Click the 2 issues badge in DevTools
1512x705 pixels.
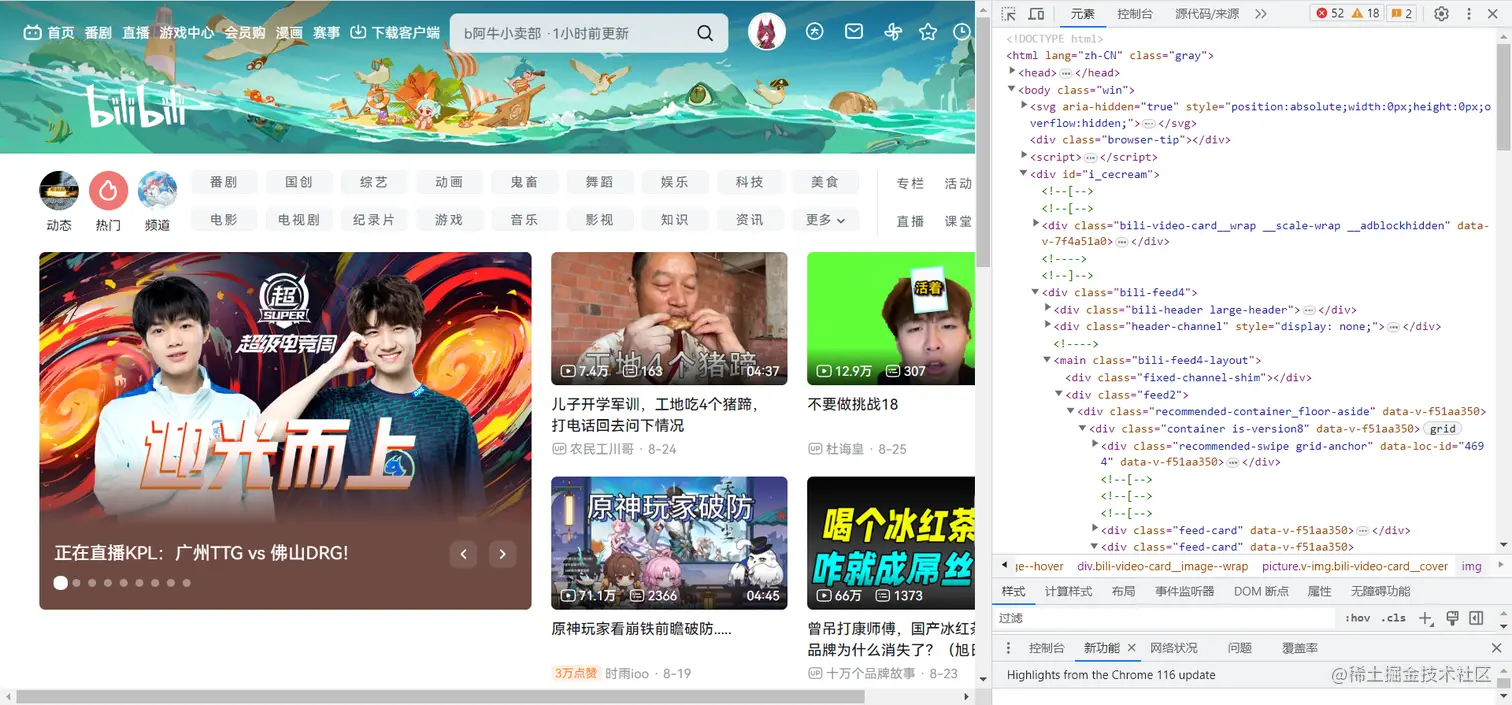tap(1403, 14)
